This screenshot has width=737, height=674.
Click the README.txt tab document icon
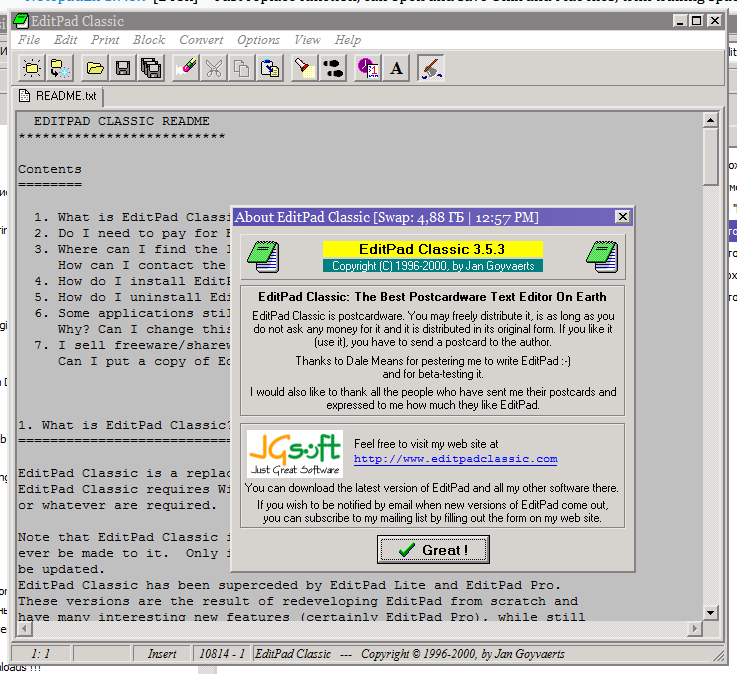point(24,96)
